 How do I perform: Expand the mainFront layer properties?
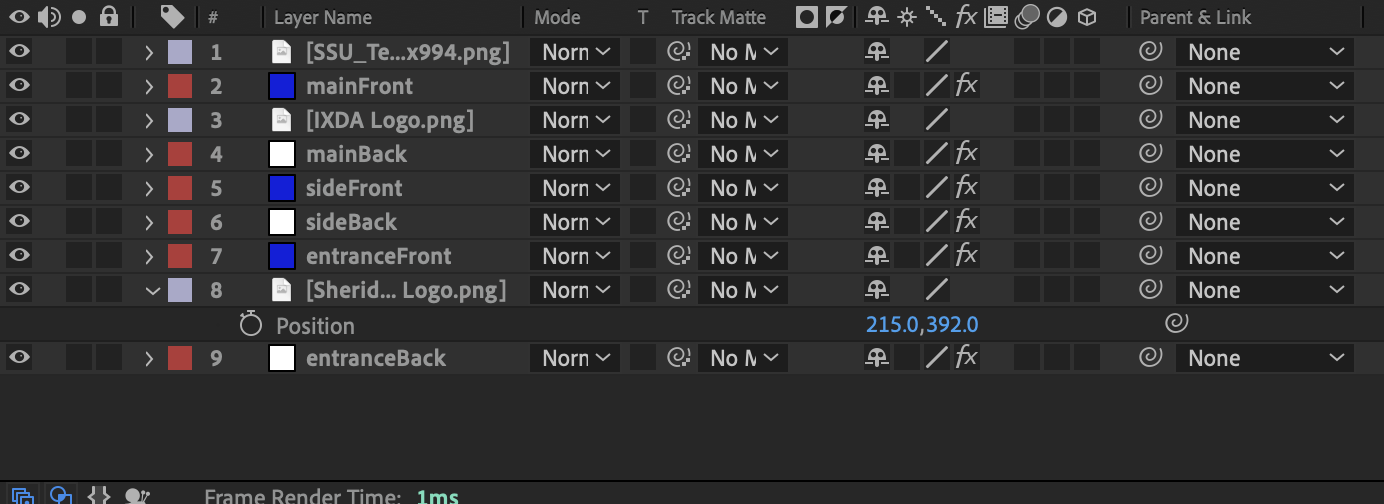149,86
